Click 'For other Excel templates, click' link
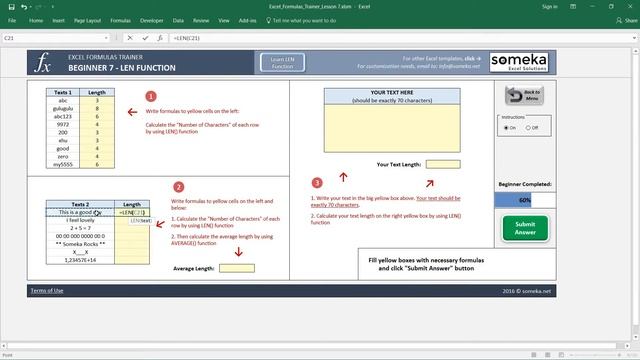640x360 pixels. click(442, 59)
